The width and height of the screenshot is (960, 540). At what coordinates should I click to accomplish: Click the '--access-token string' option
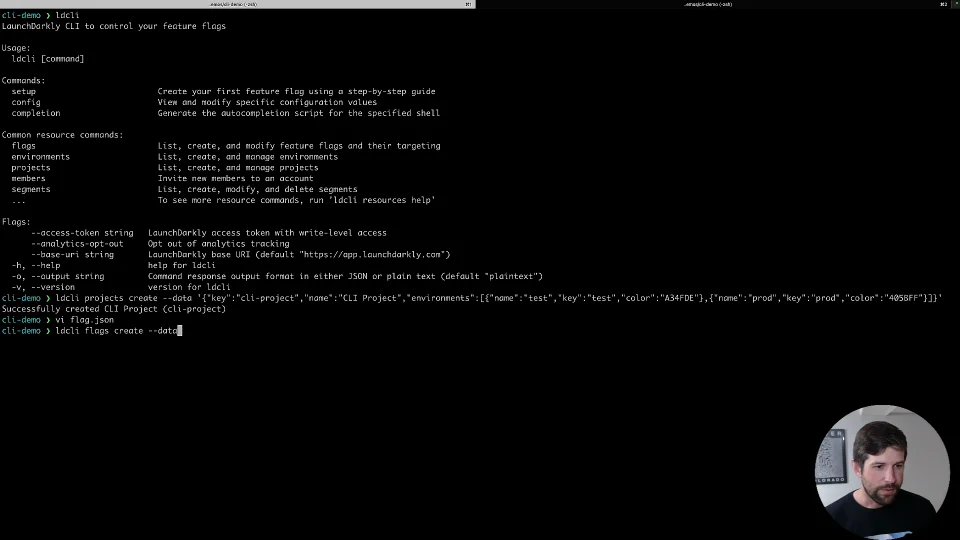[x=82, y=233]
